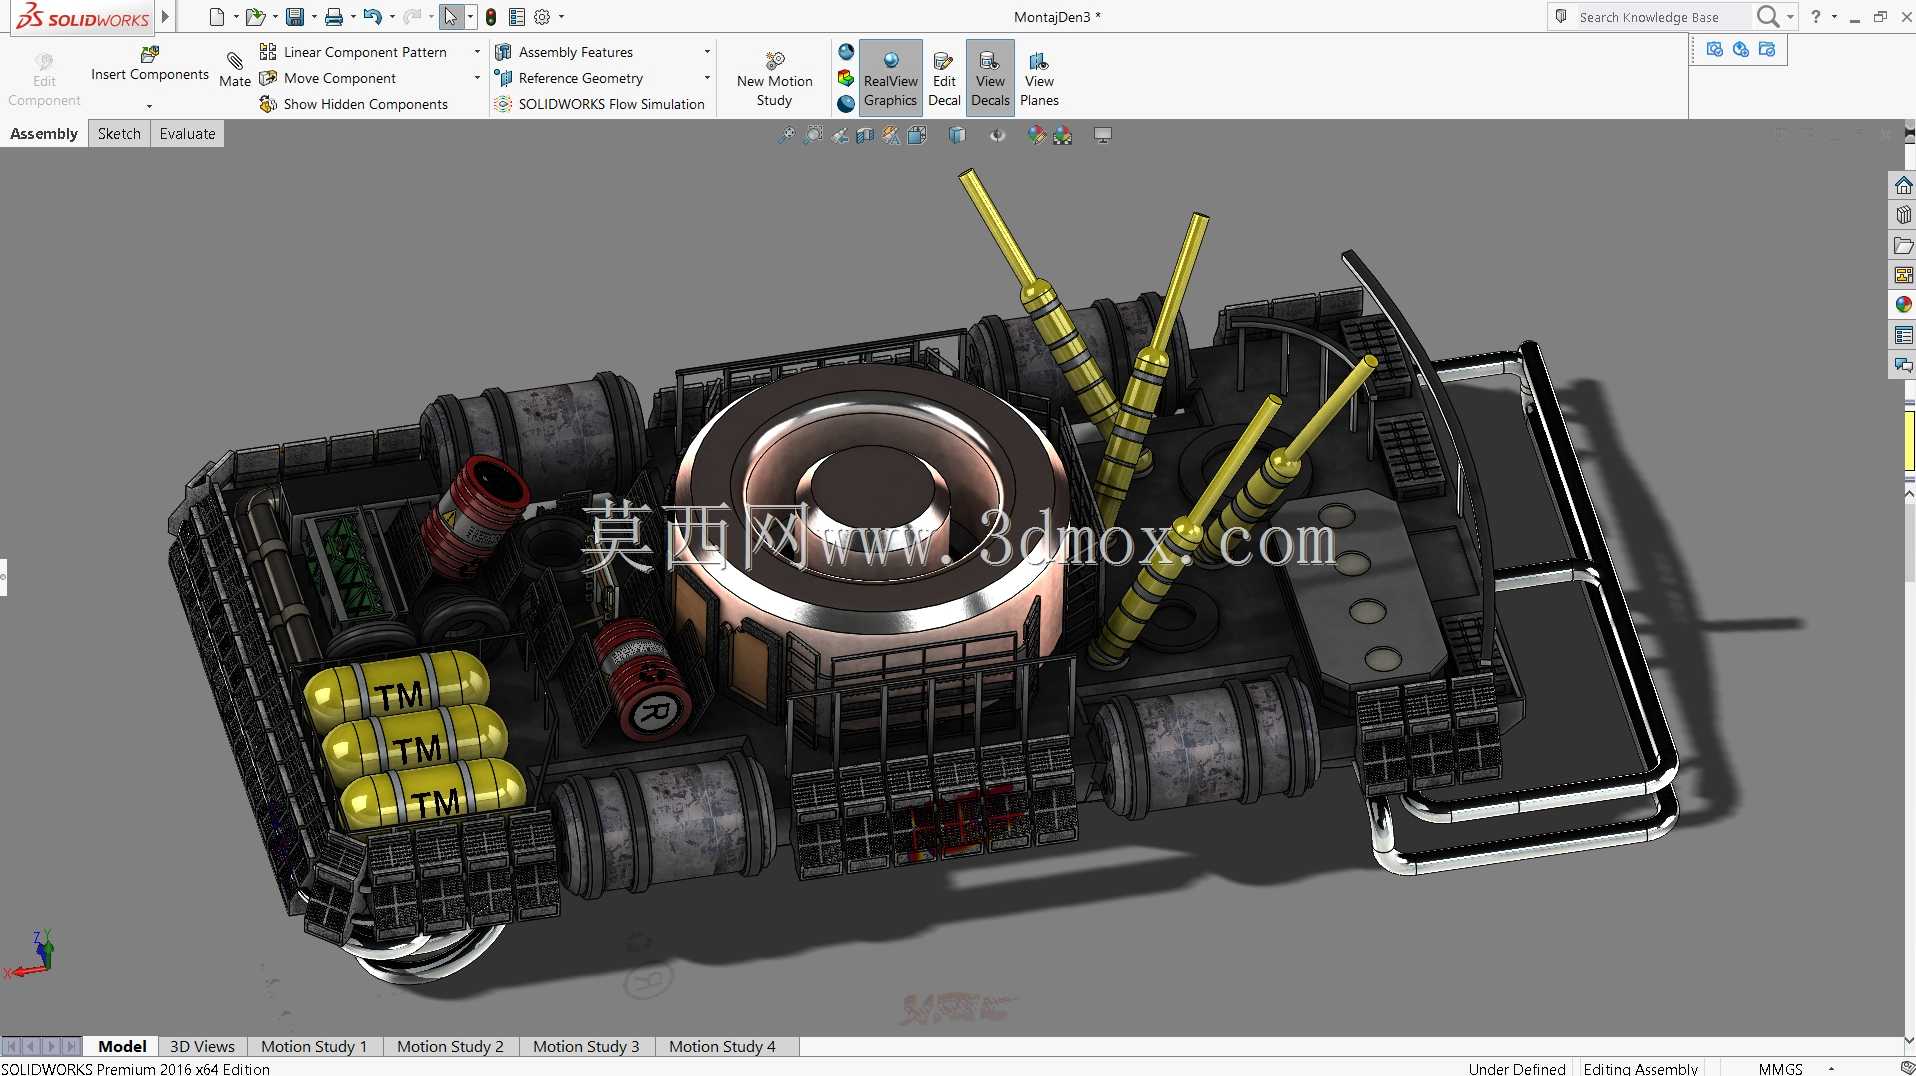Click the Rebuild traffic light icon

pos(491,17)
